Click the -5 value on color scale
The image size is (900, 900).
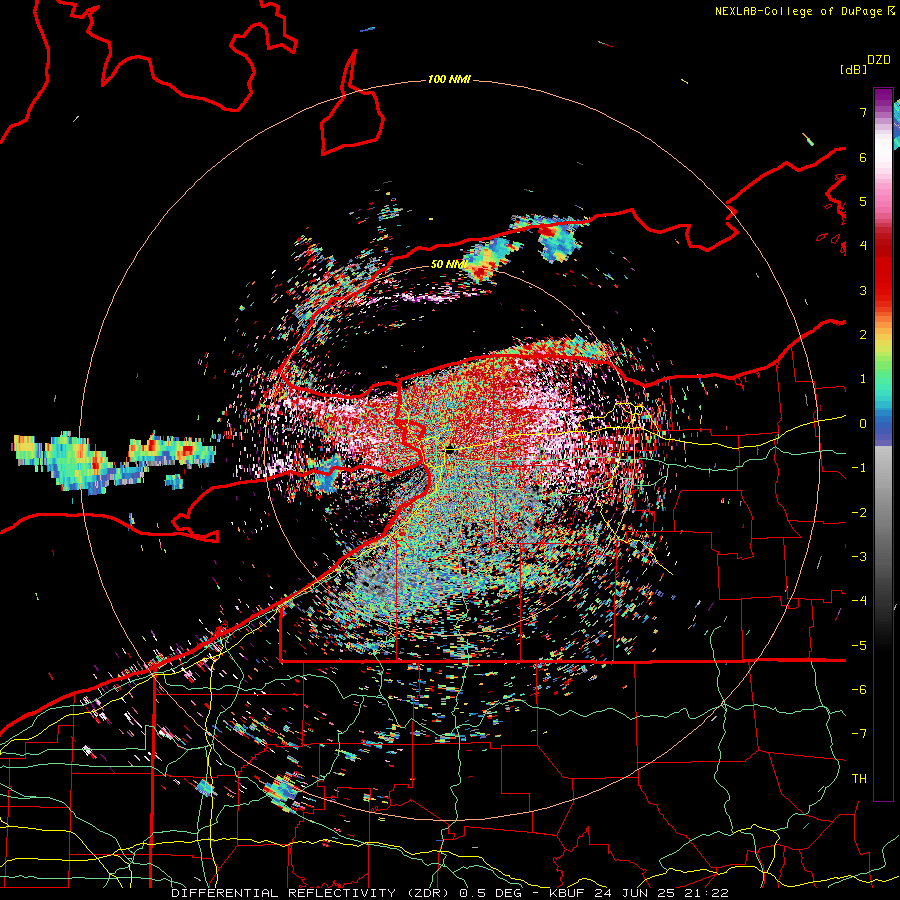click(859, 646)
